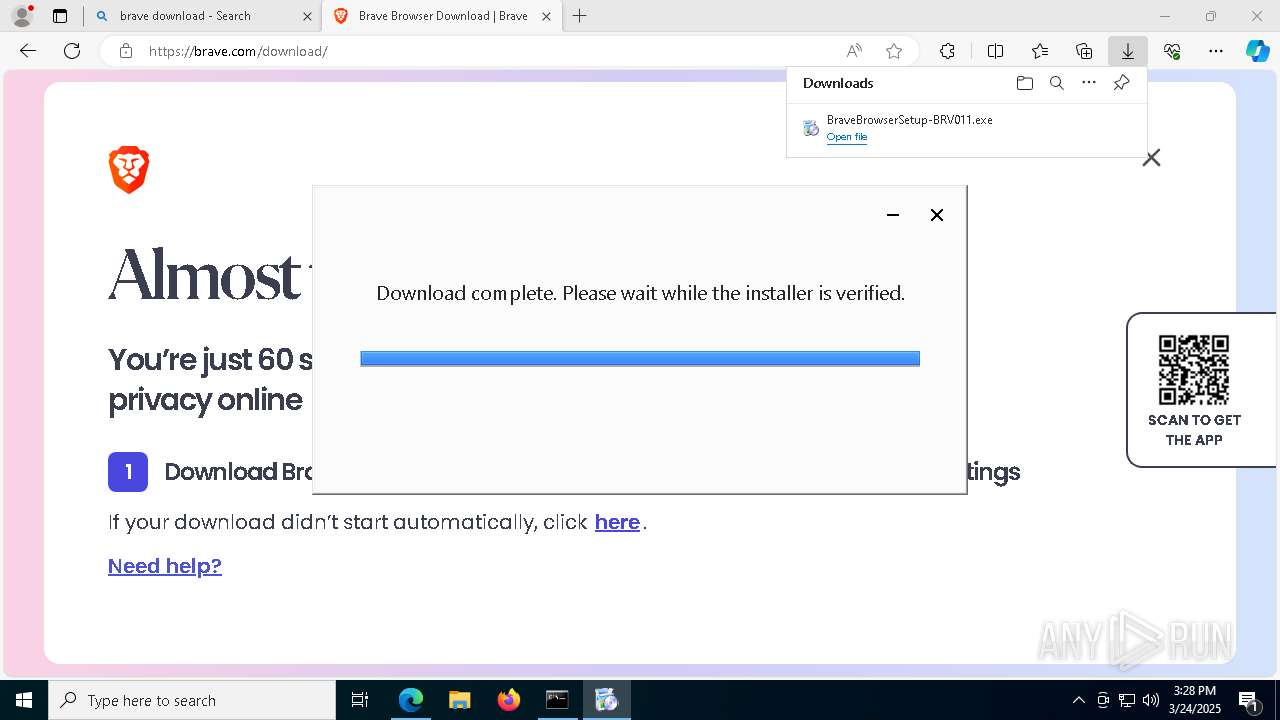Image resolution: width=1280 pixels, height=720 pixels.
Task: Click the 'Type here to search' taskbar box
Action: pos(192,700)
